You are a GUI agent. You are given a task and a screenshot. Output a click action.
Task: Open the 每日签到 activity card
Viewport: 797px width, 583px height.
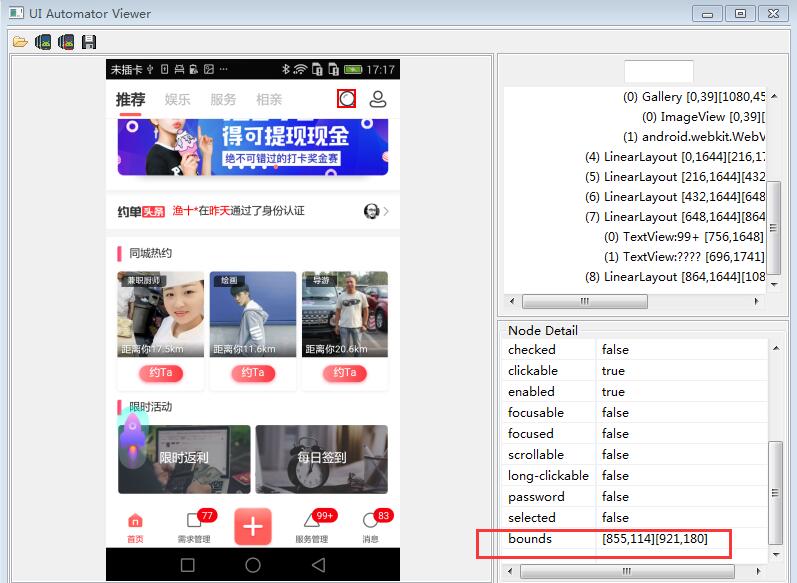(x=321, y=459)
